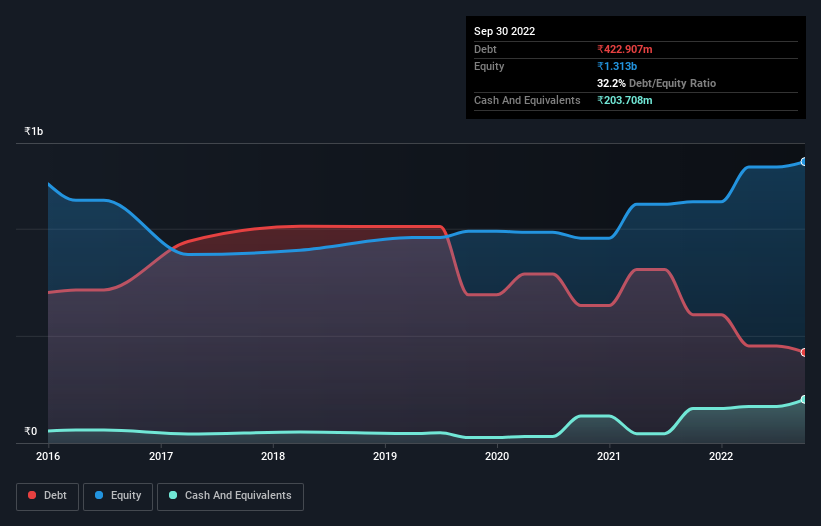Click the blue Equity legend dot

click(99, 495)
